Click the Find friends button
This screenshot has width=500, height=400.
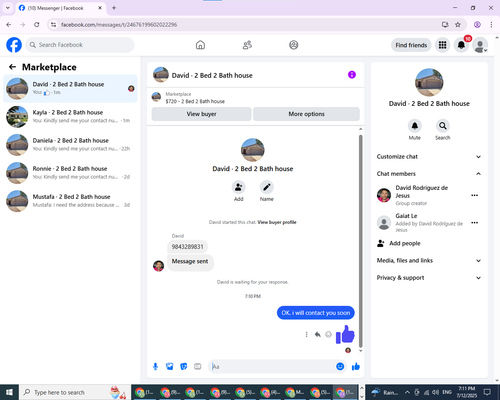tap(411, 45)
